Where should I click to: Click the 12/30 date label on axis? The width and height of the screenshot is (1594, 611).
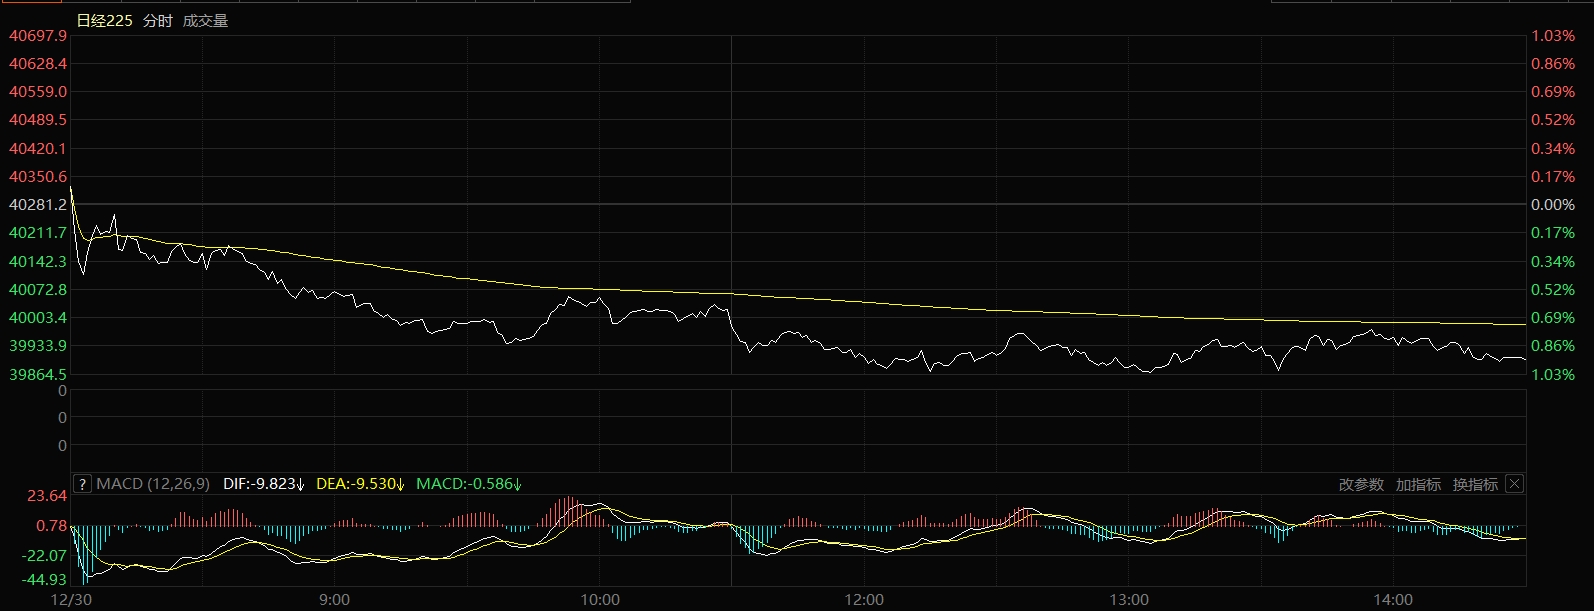70,600
